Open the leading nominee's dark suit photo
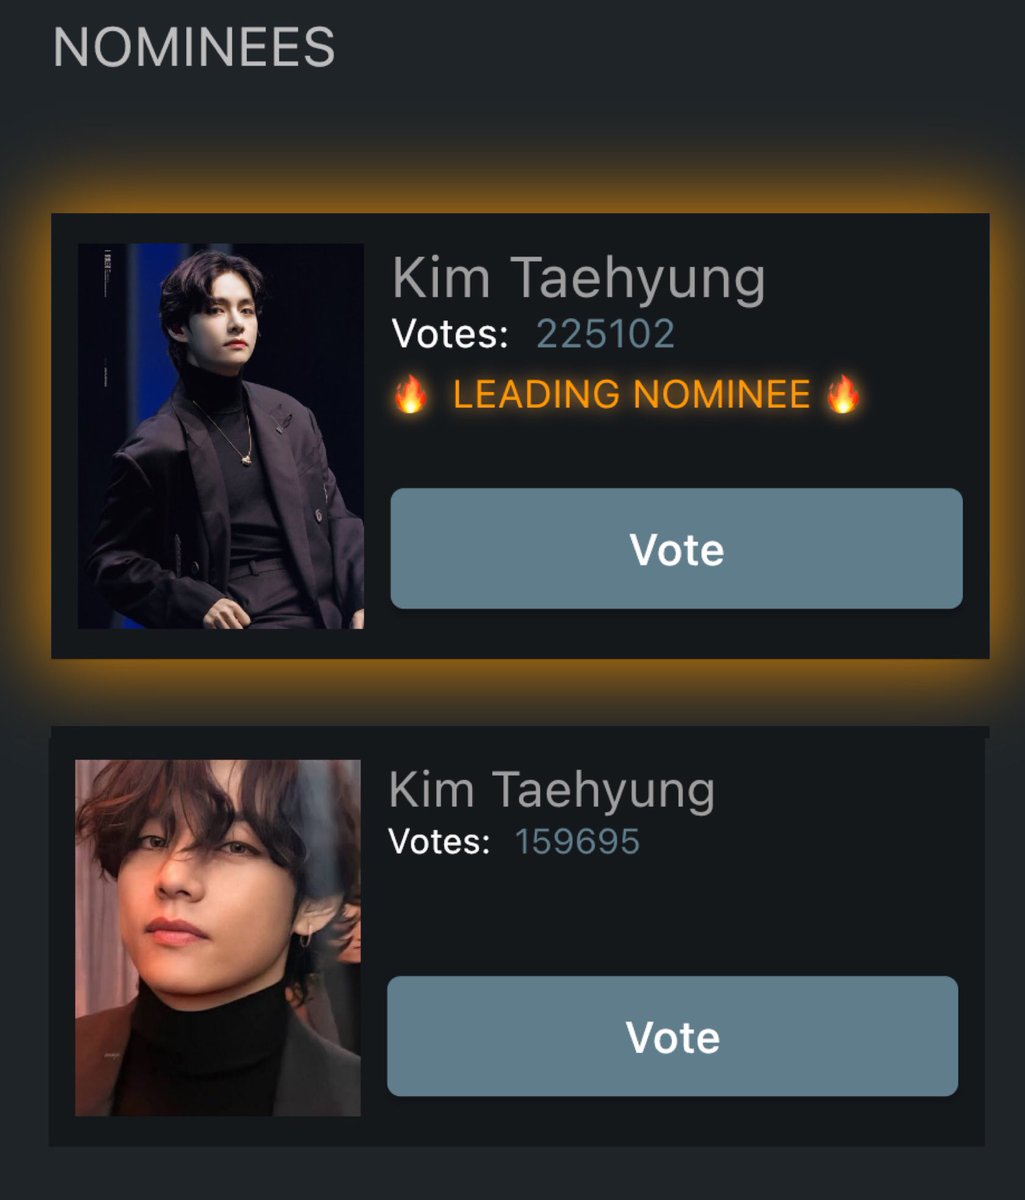 (x=221, y=436)
